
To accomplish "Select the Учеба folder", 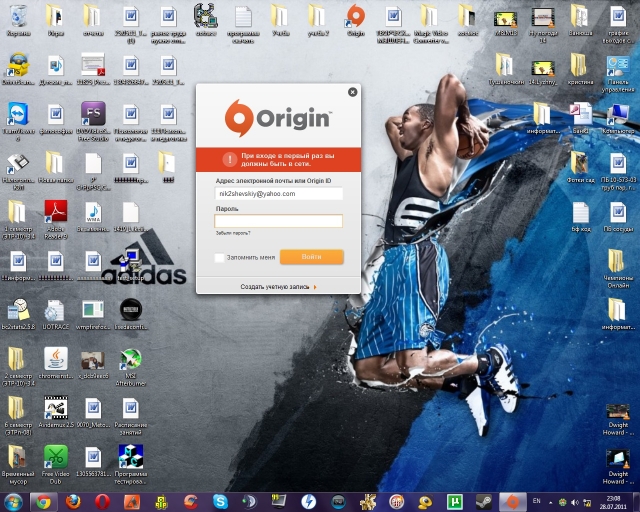I will coord(280,20).
